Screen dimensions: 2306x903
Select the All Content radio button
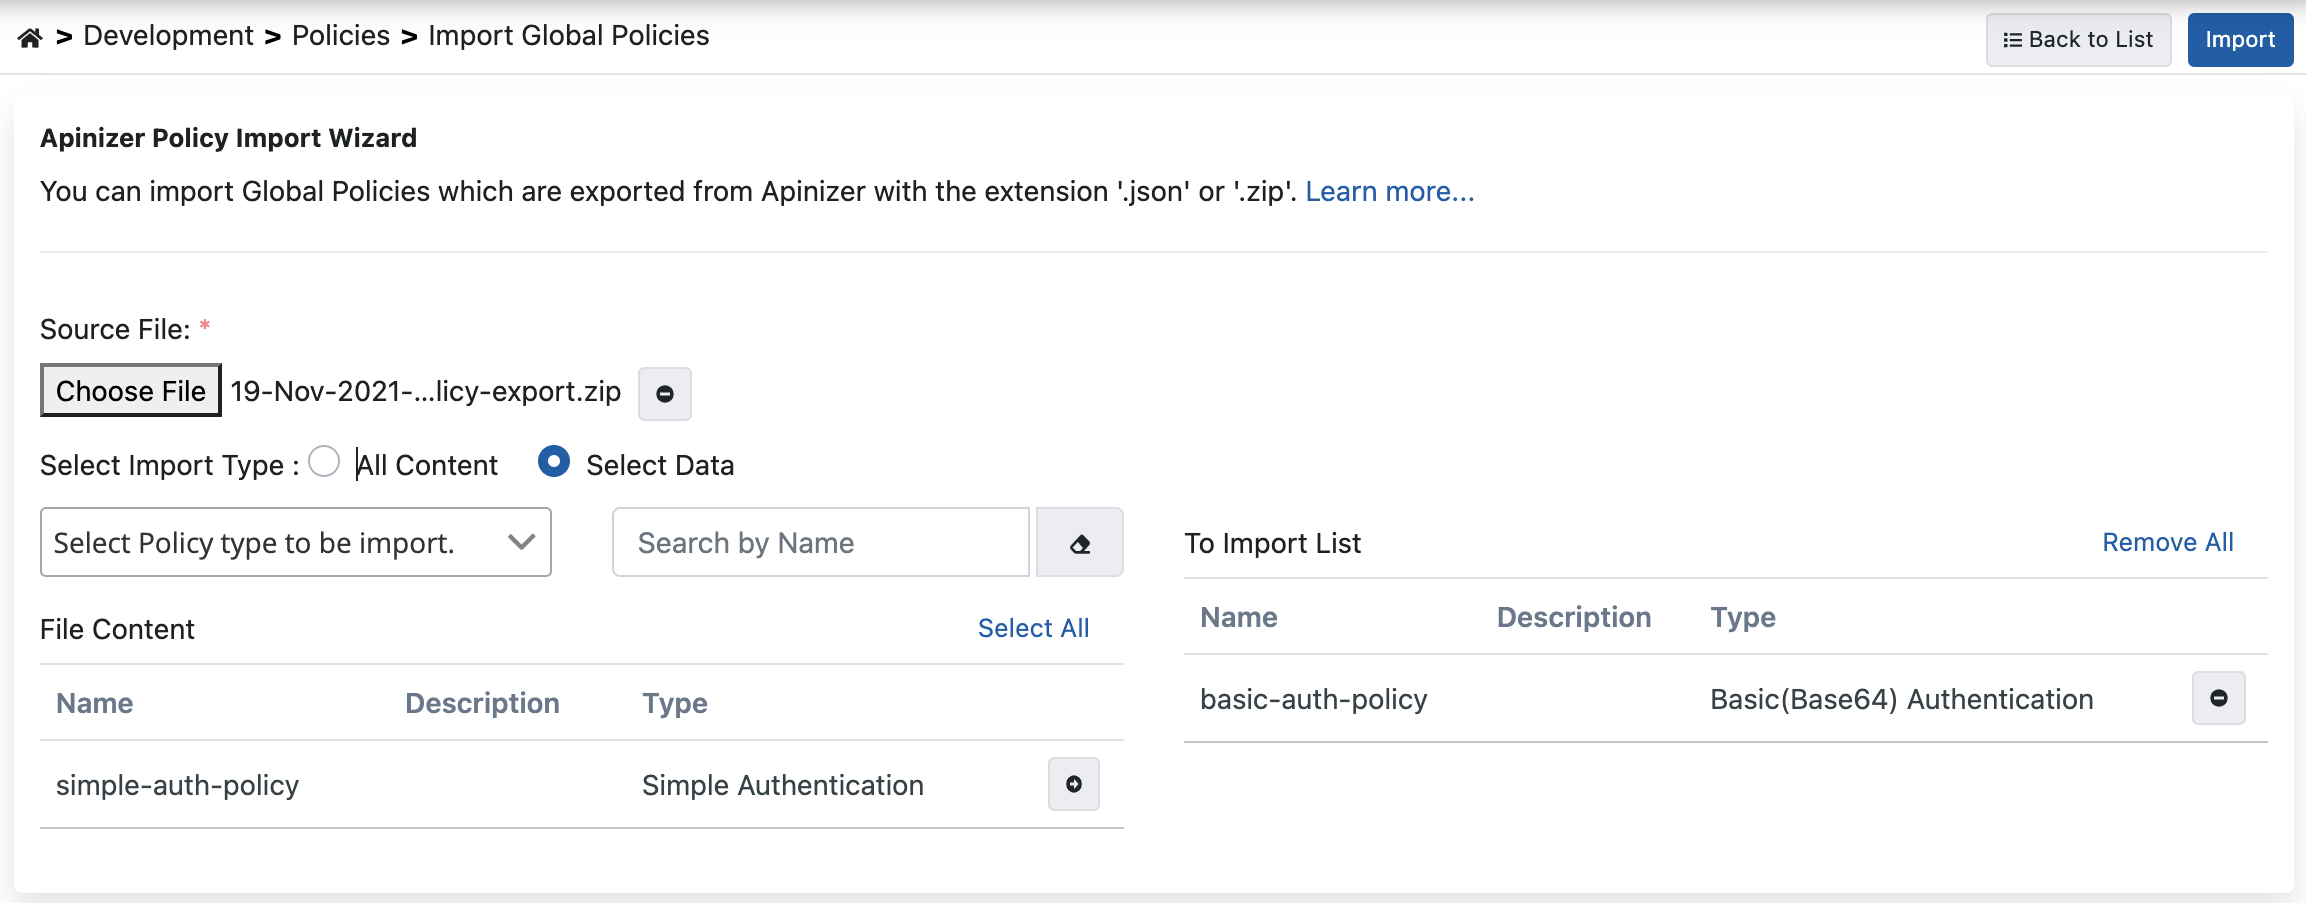click(324, 462)
